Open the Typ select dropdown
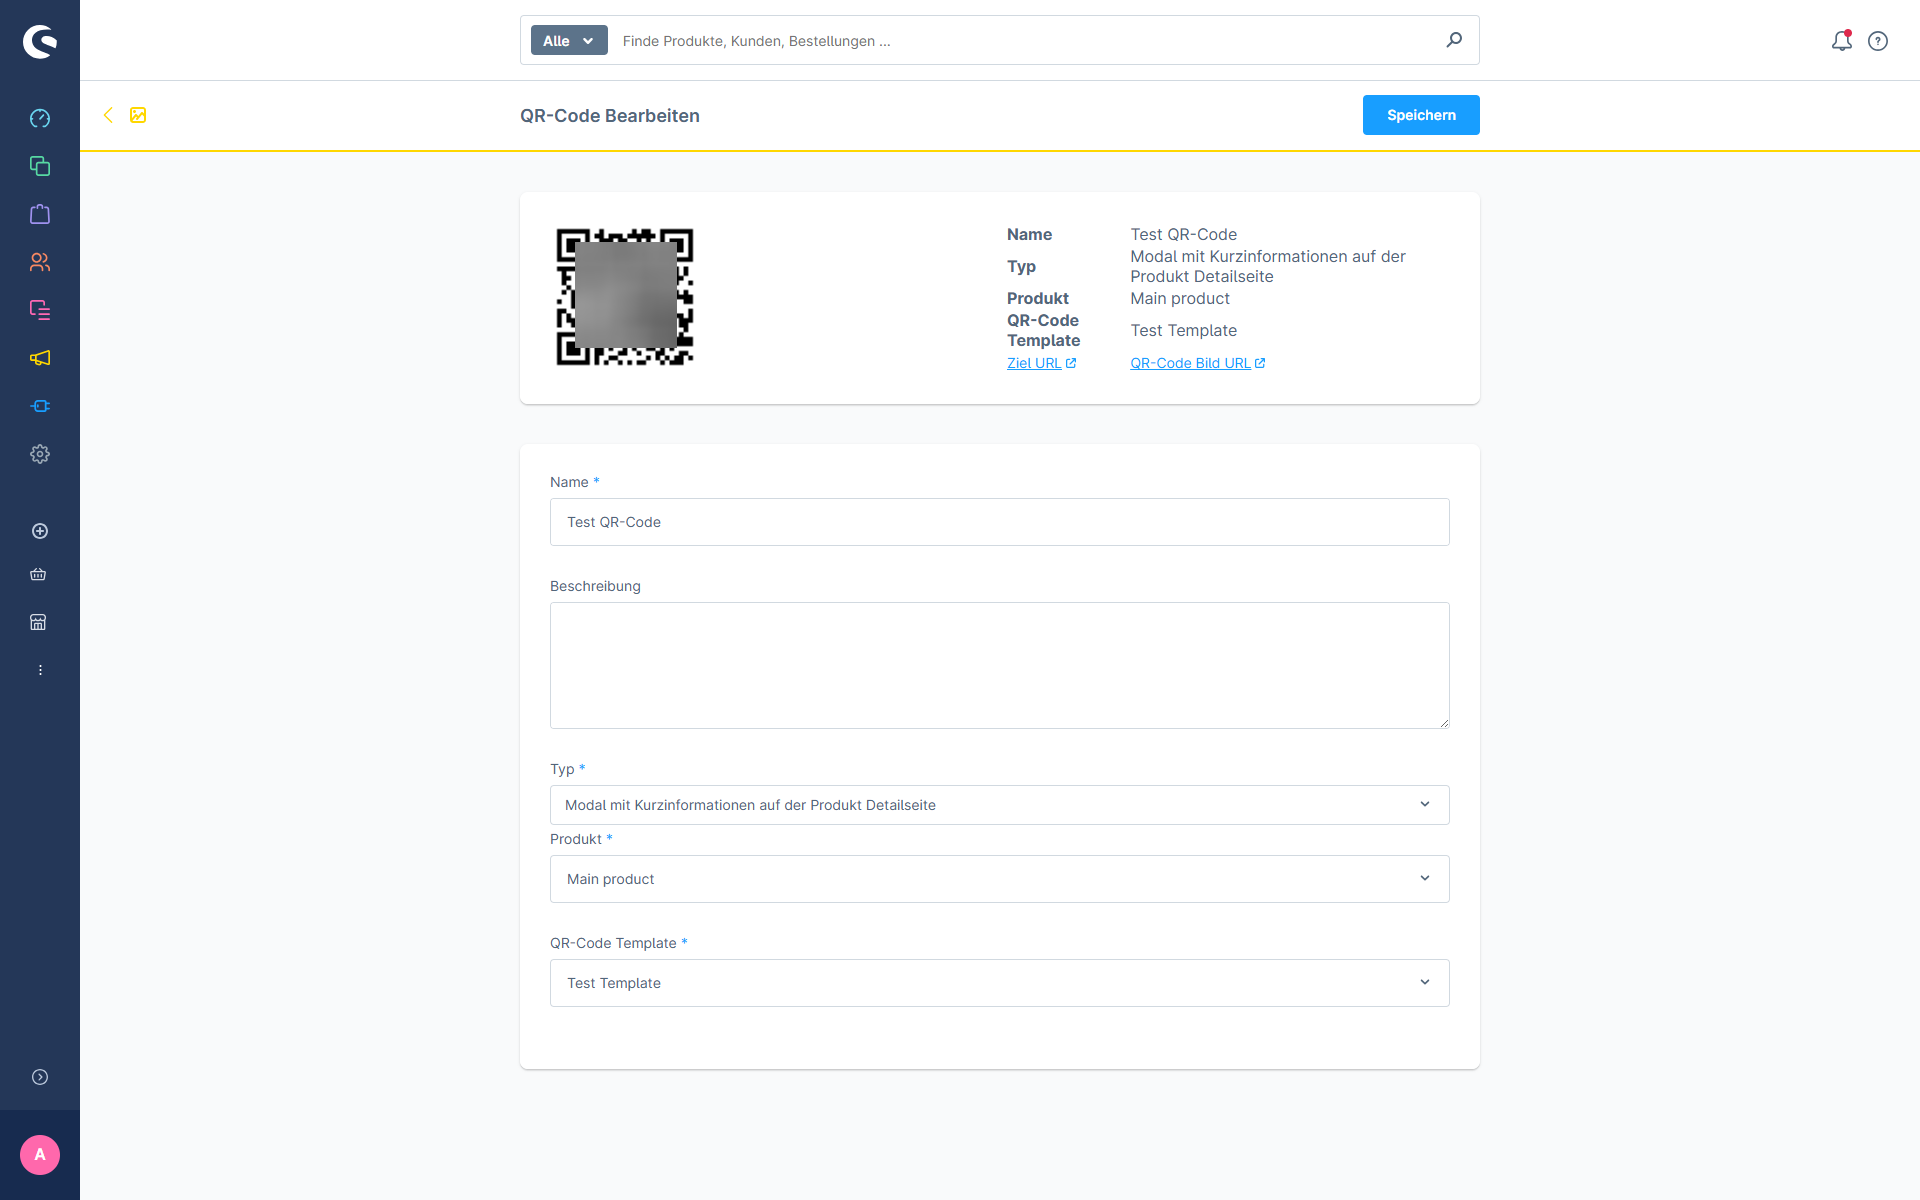 [x=1000, y=805]
